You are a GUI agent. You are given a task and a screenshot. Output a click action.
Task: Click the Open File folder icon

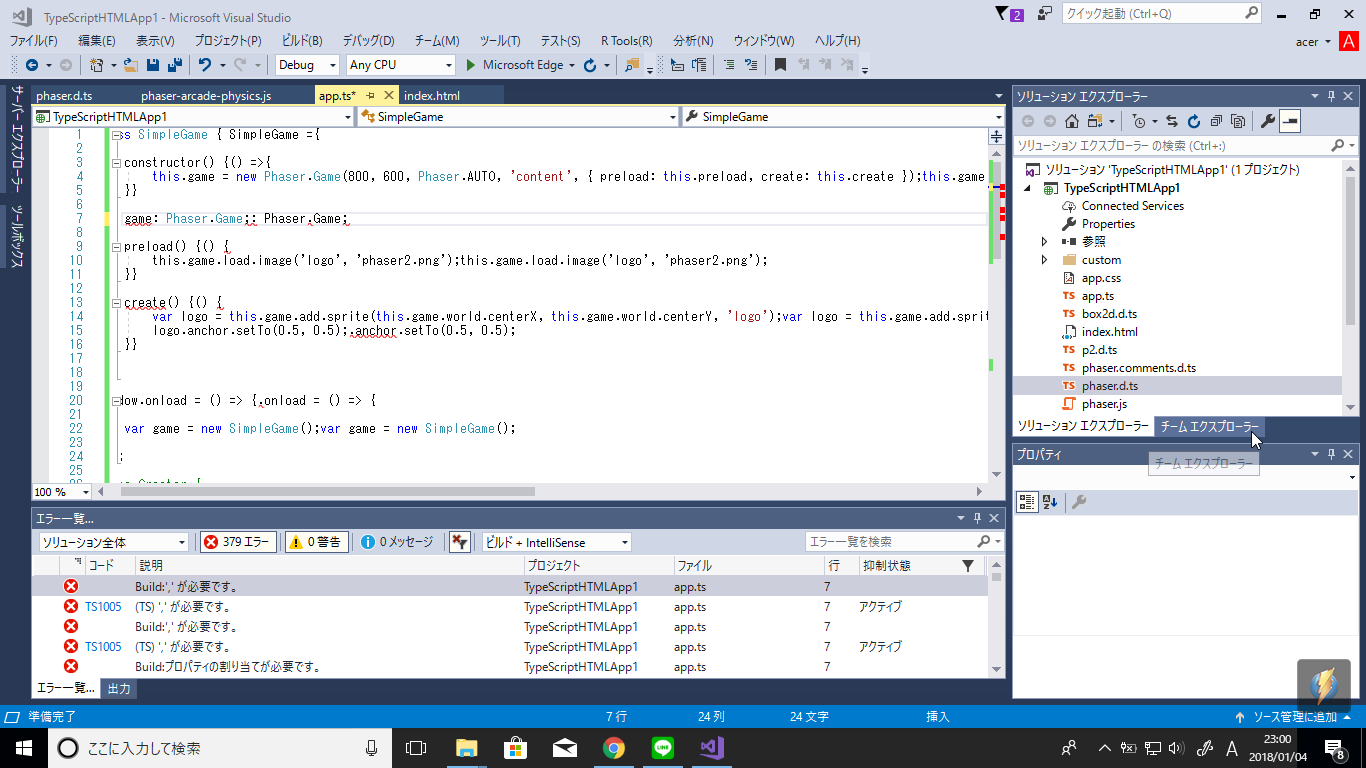point(131,65)
